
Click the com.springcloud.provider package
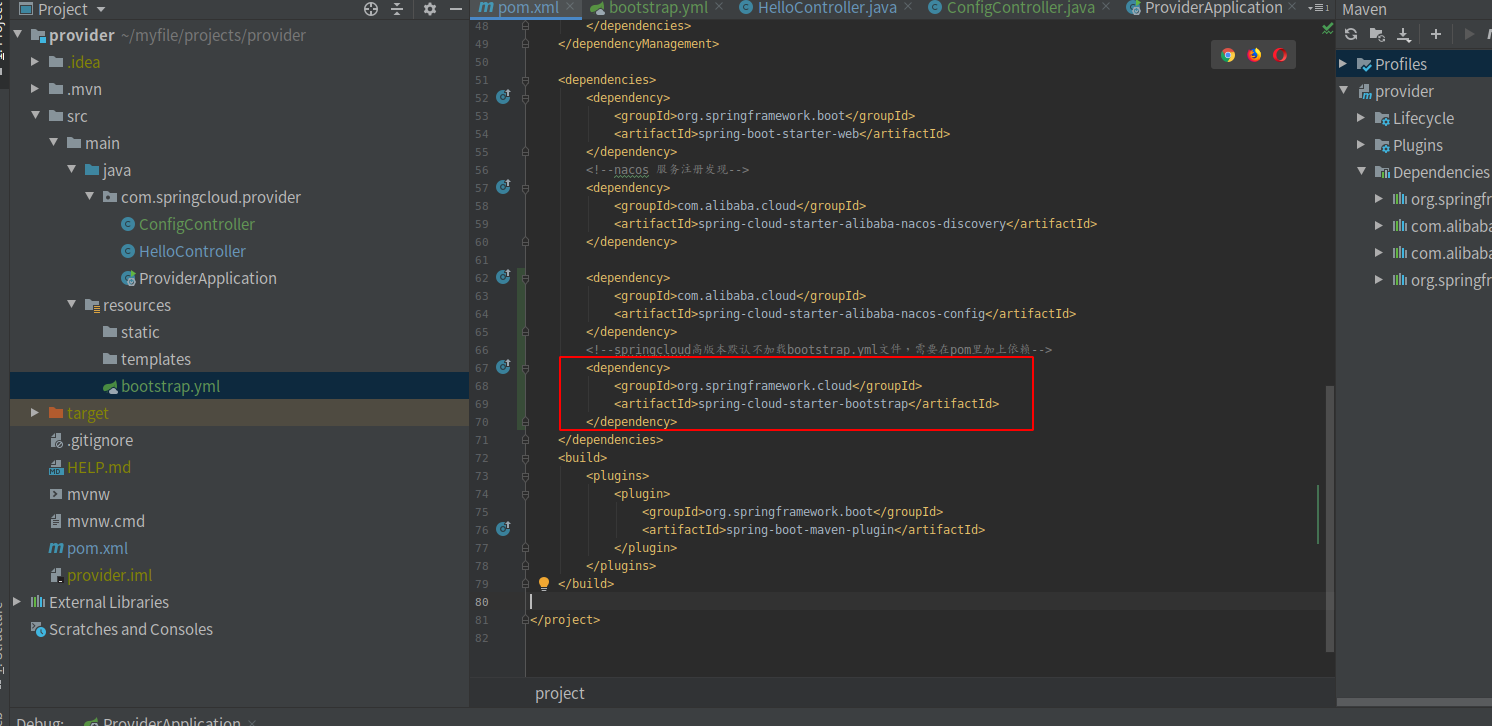click(210, 197)
